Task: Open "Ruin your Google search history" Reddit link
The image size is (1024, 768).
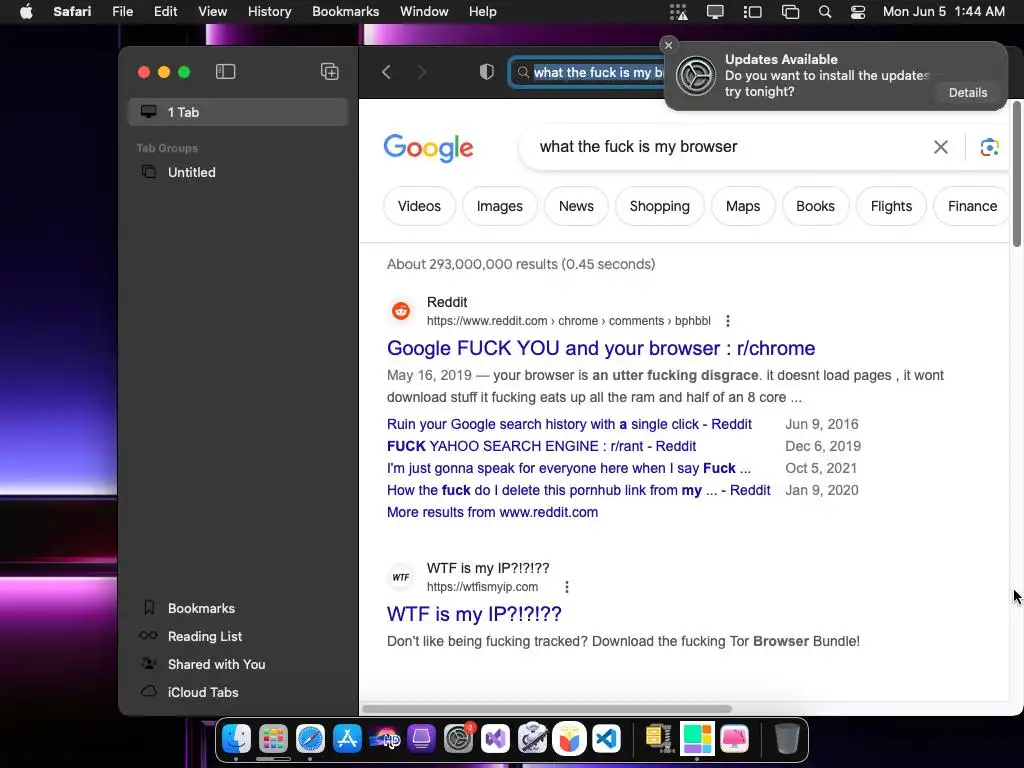Action: click(x=569, y=424)
